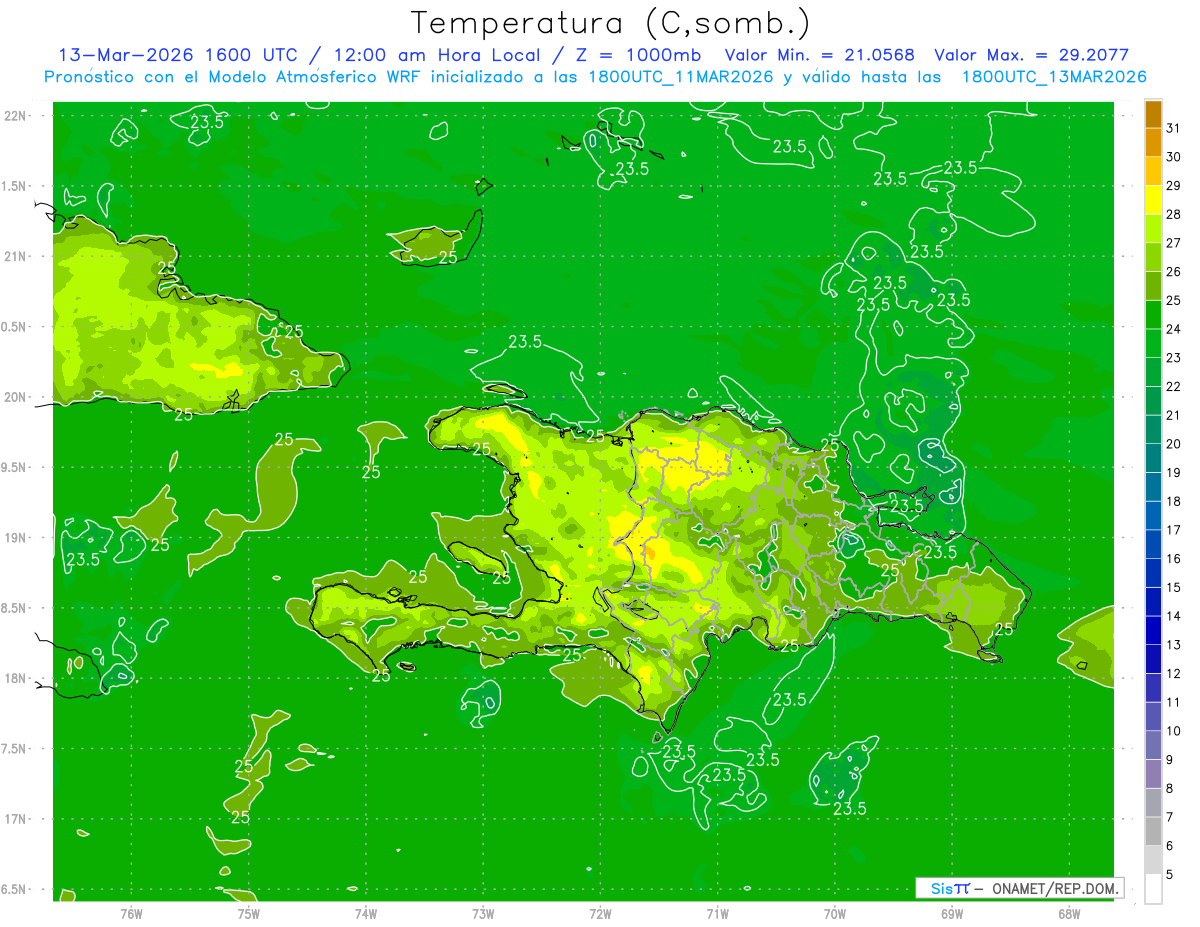Click the dark blue swatch between 12 and 13
The width and height of the screenshot is (1200, 927).
coord(1154,659)
